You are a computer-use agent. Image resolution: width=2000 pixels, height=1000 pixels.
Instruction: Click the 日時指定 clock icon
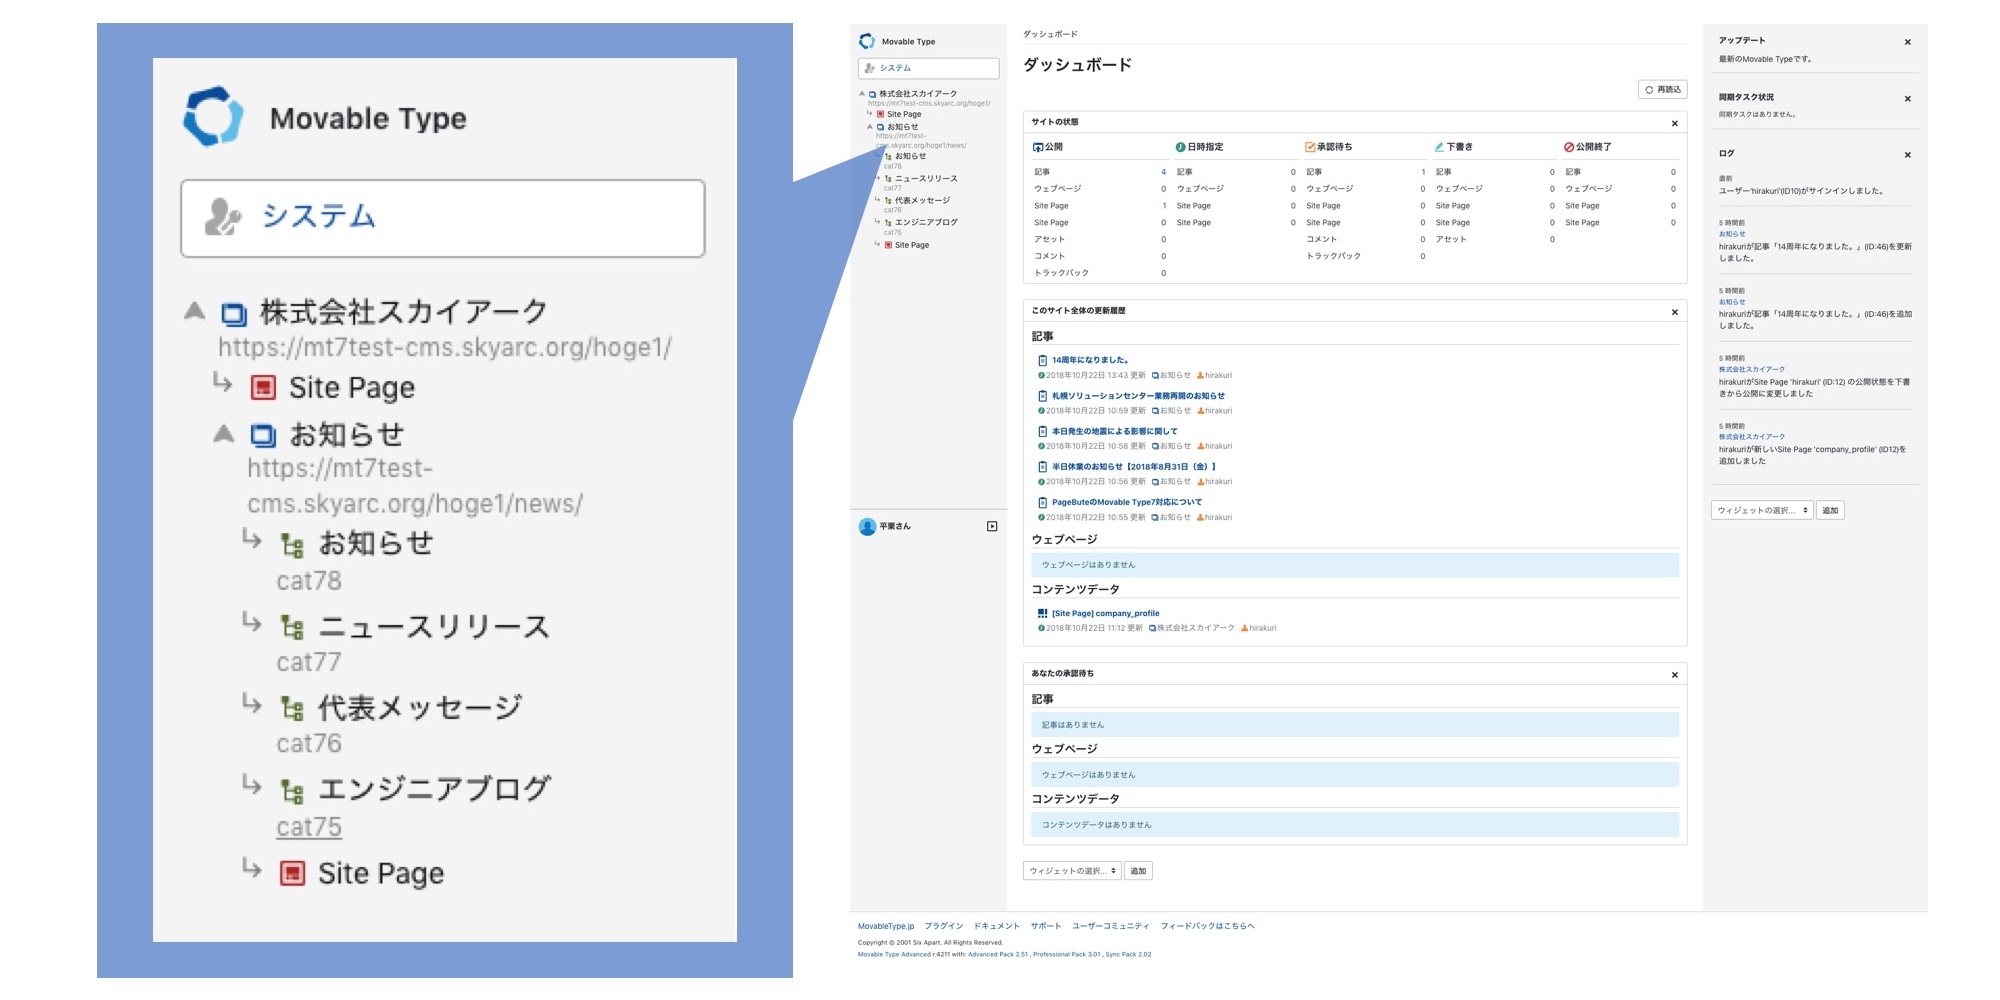coord(1181,147)
